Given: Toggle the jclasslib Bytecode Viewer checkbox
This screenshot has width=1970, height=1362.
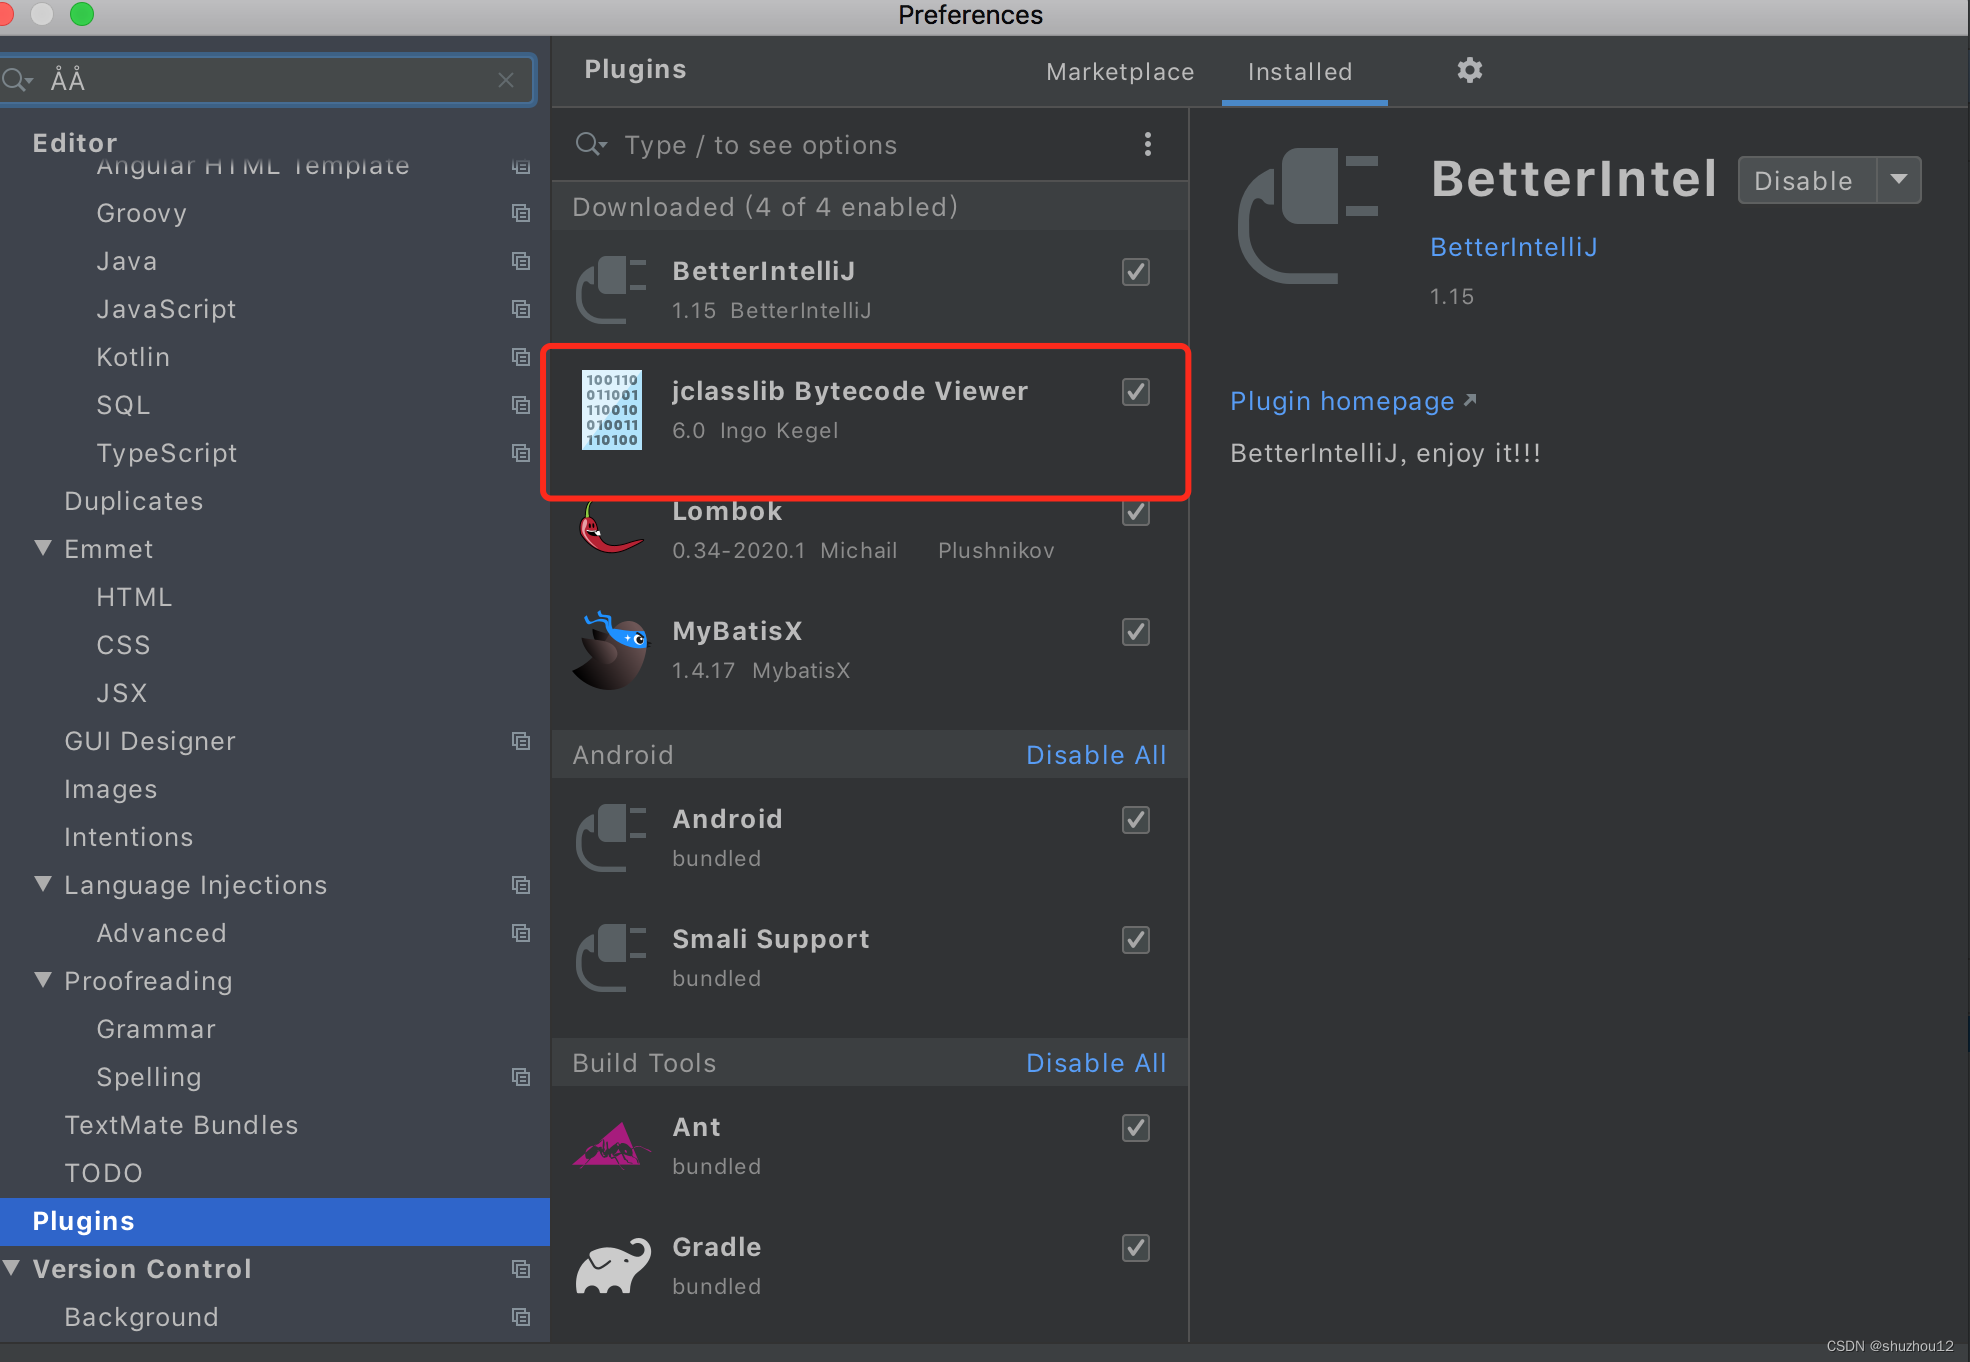Looking at the screenshot, I should 1136,392.
